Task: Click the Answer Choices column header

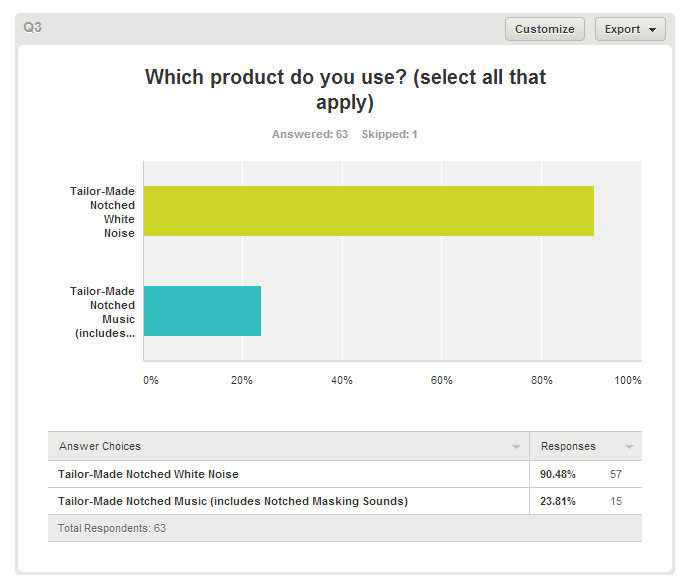Action: click(100, 446)
